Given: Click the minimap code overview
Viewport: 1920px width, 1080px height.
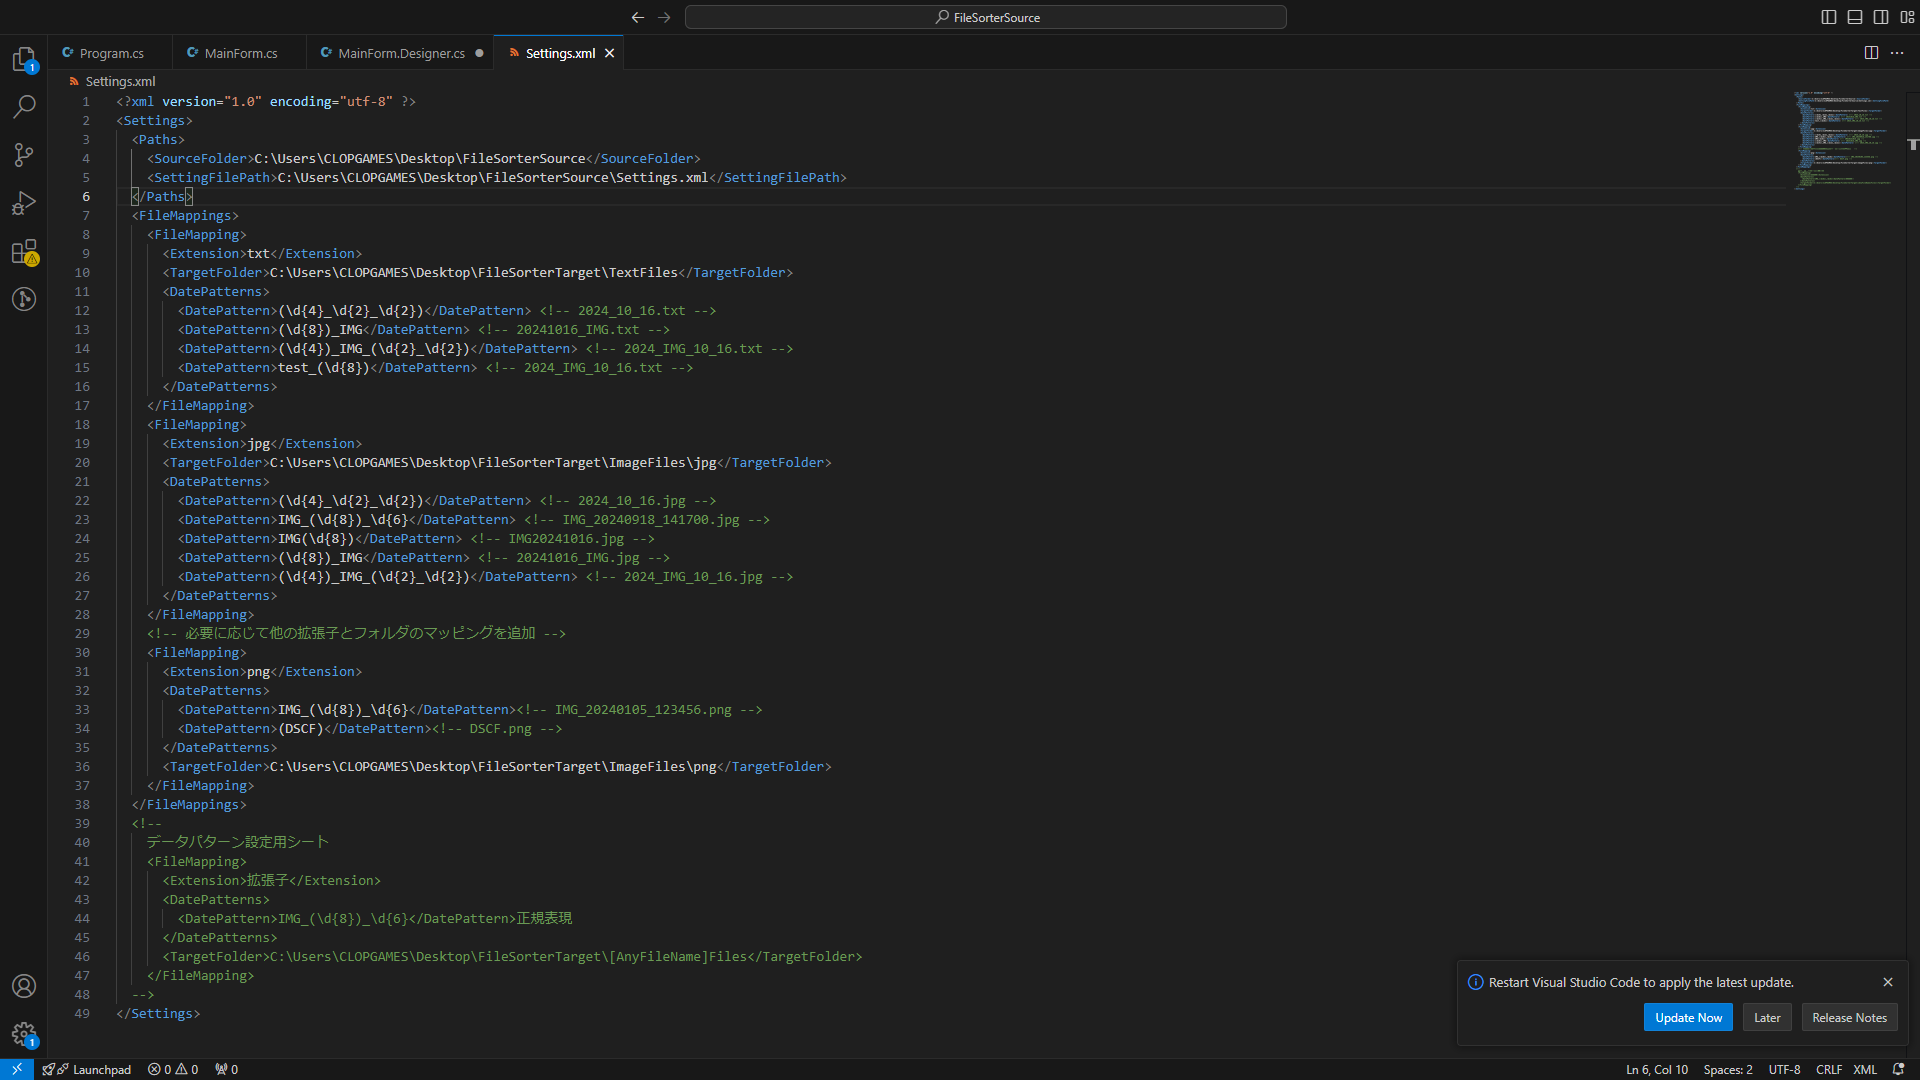Looking at the screenshot, I should pyautogui.click(x=1842, y=140).
